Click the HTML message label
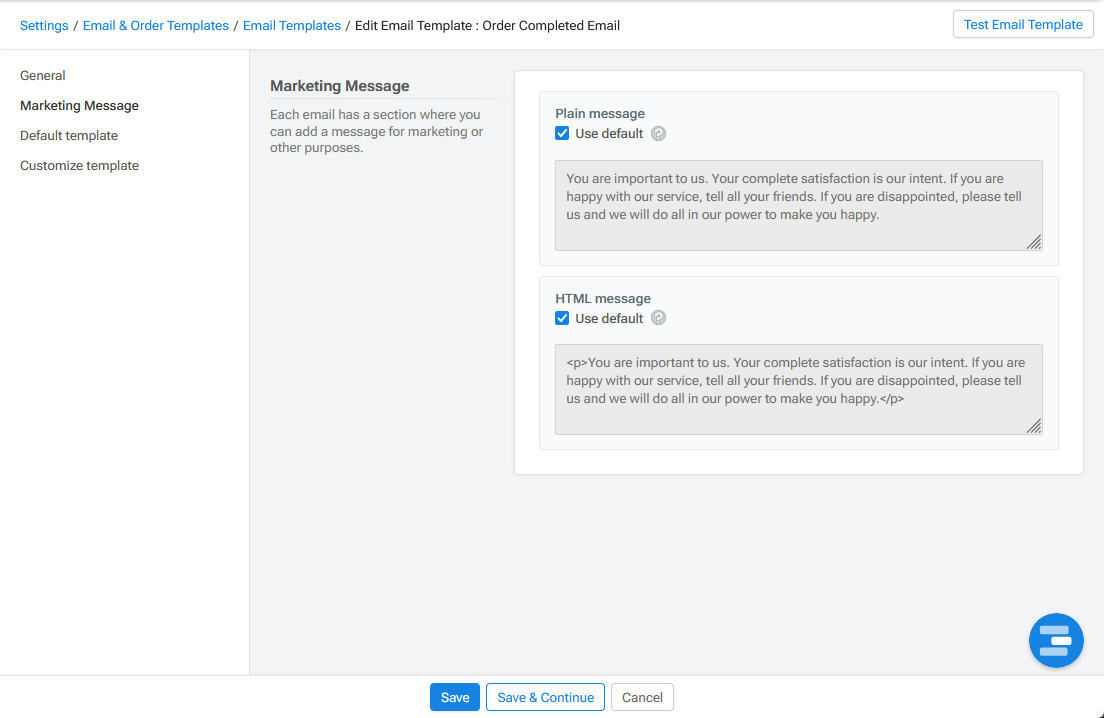The image size is (1104, 718). point(603,298)
